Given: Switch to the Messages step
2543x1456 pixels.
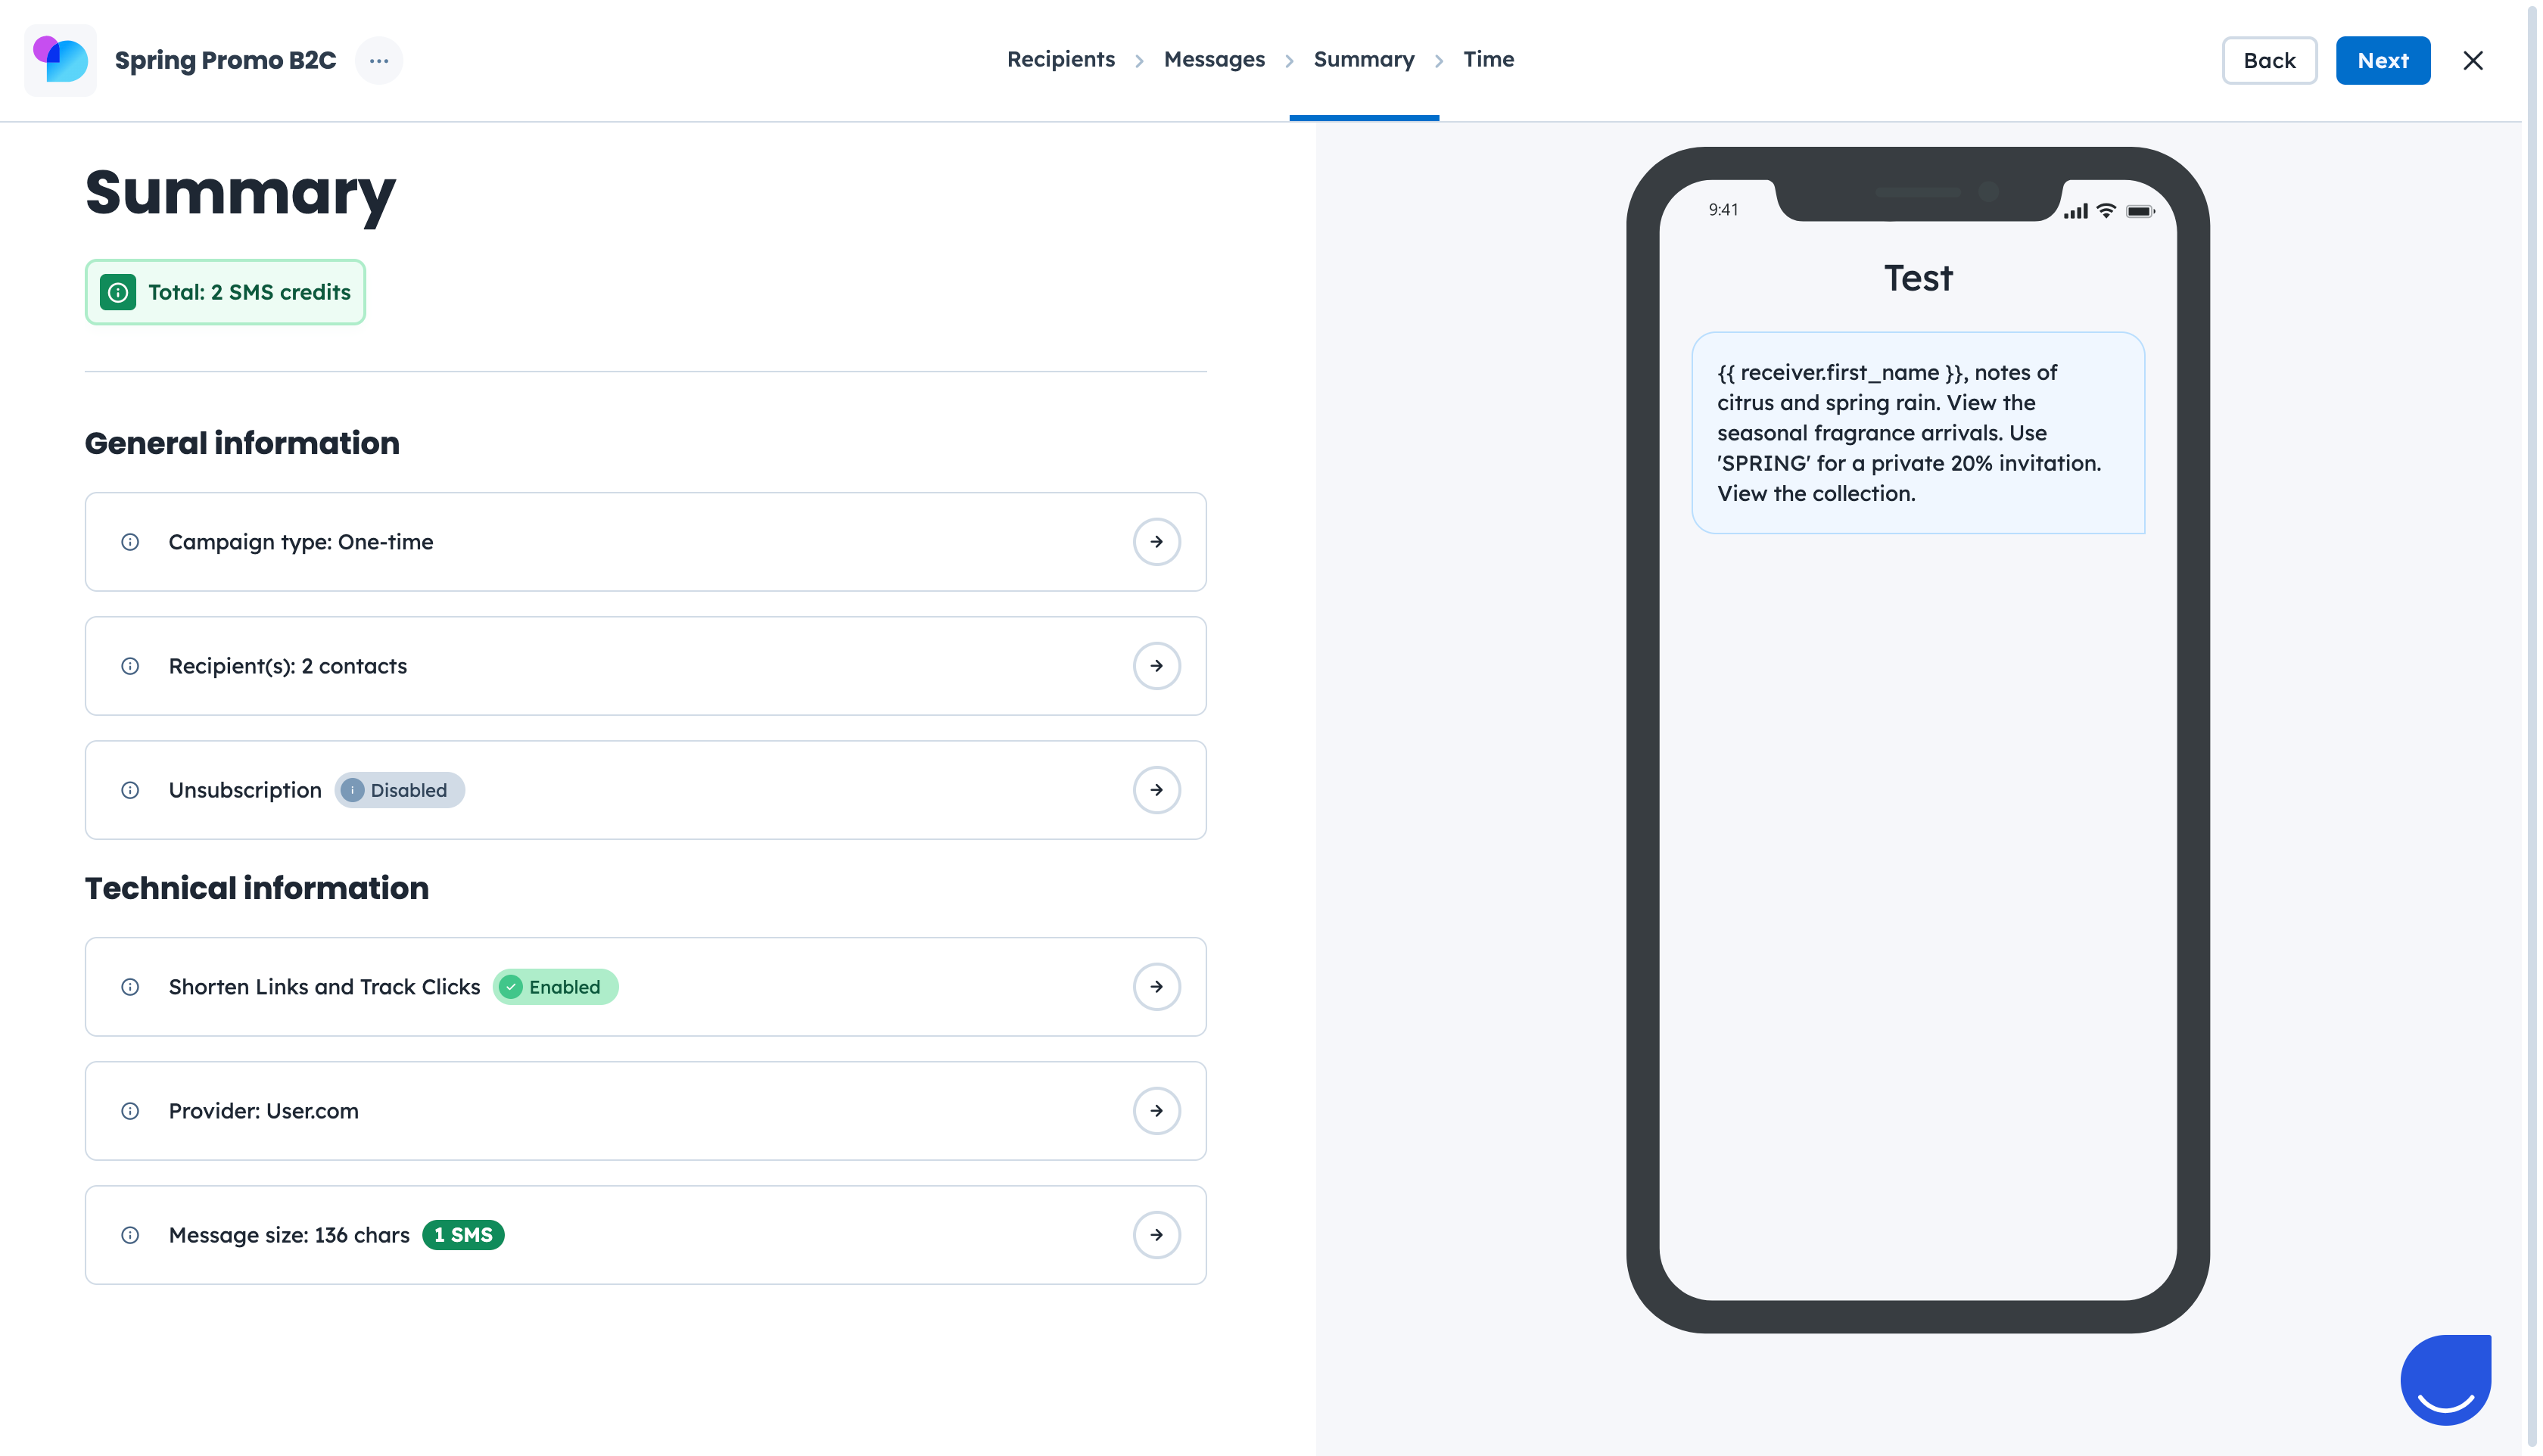Looking at the screenshot, I should click(1213, 59).
